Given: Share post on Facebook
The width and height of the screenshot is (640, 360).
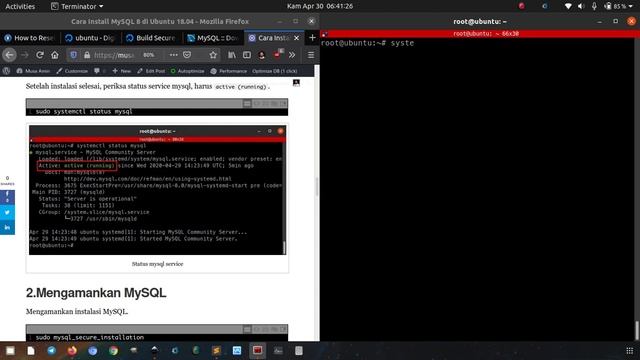Looking at the screenshot, I should (7, 197).
